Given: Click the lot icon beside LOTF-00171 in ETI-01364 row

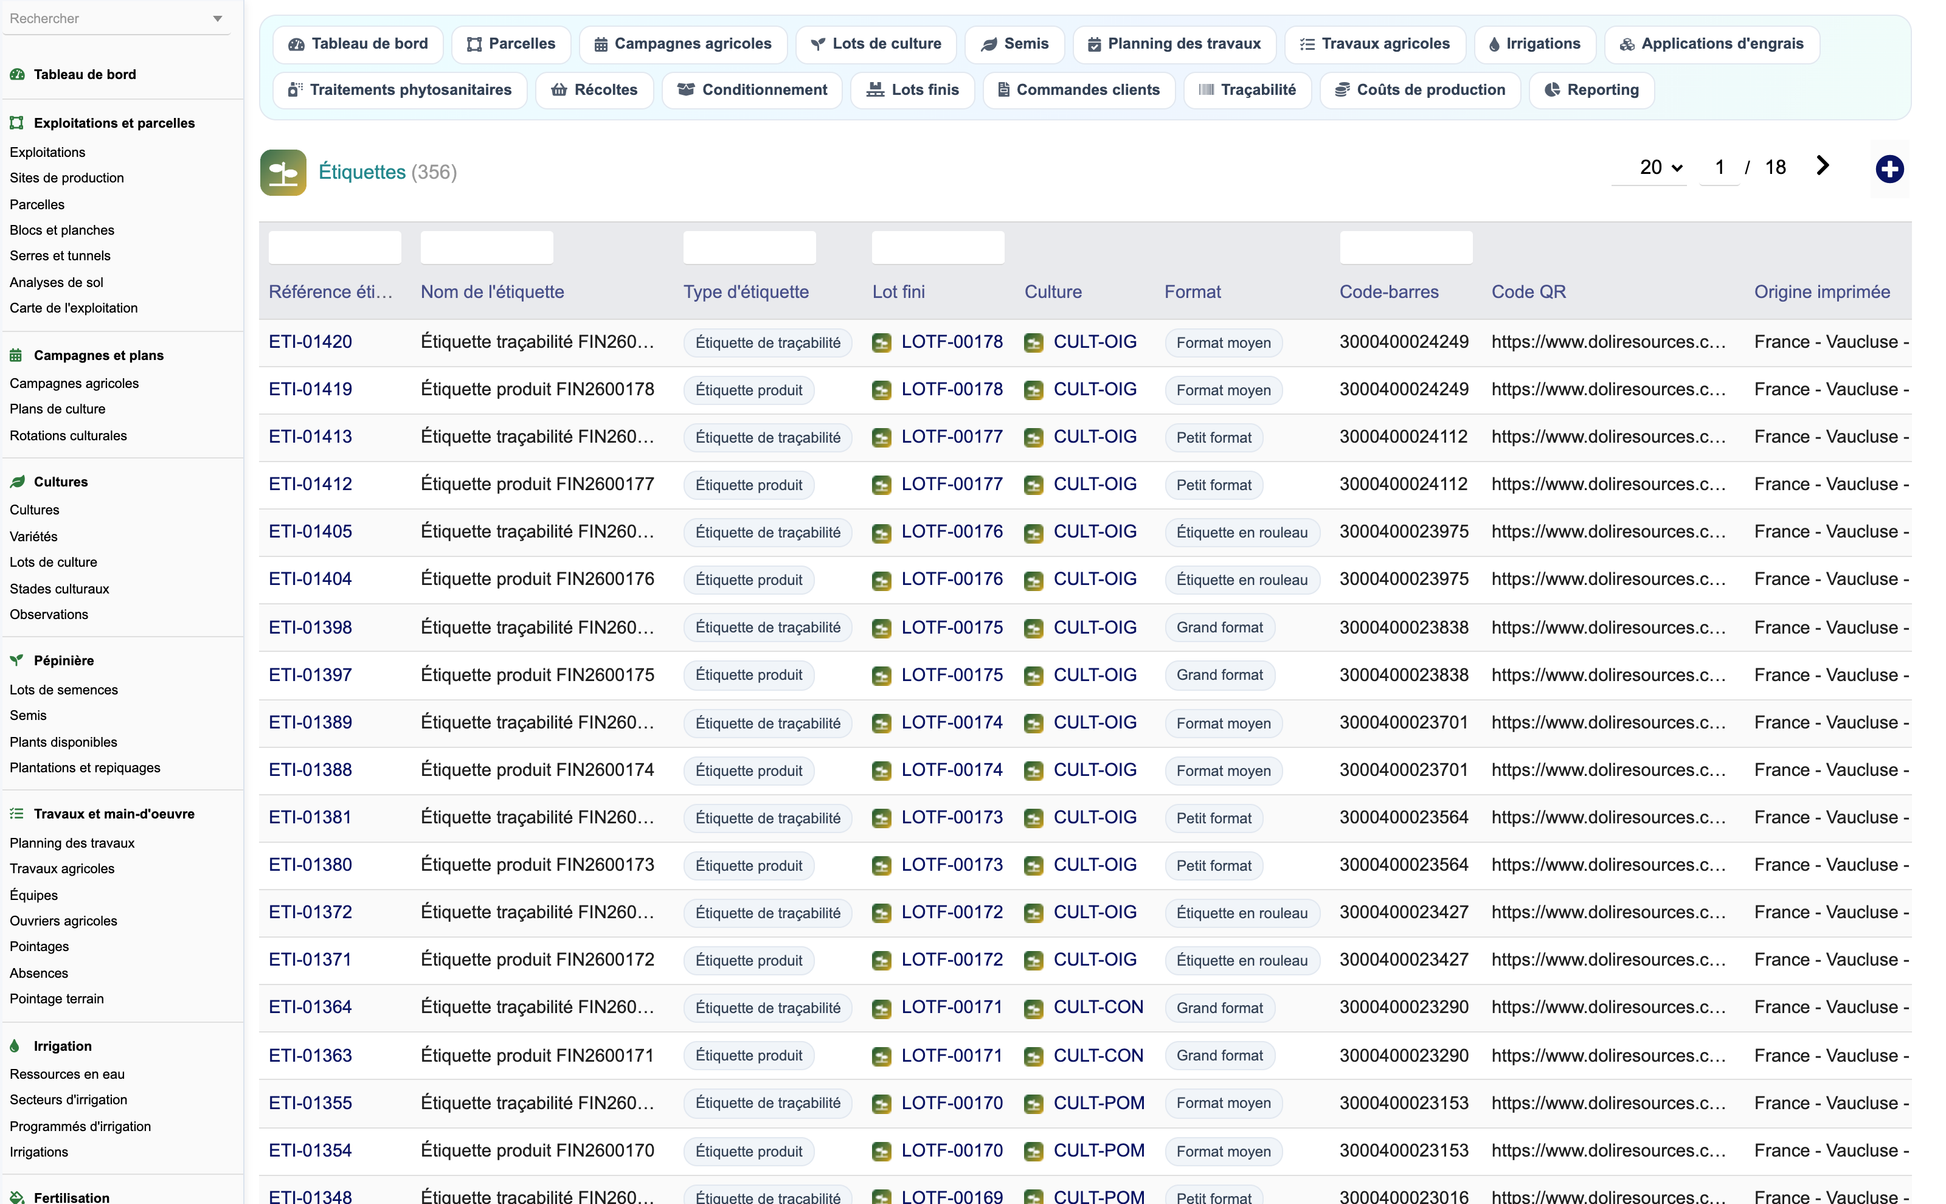Looking at the screenshot, I should tap(881, 1009).
